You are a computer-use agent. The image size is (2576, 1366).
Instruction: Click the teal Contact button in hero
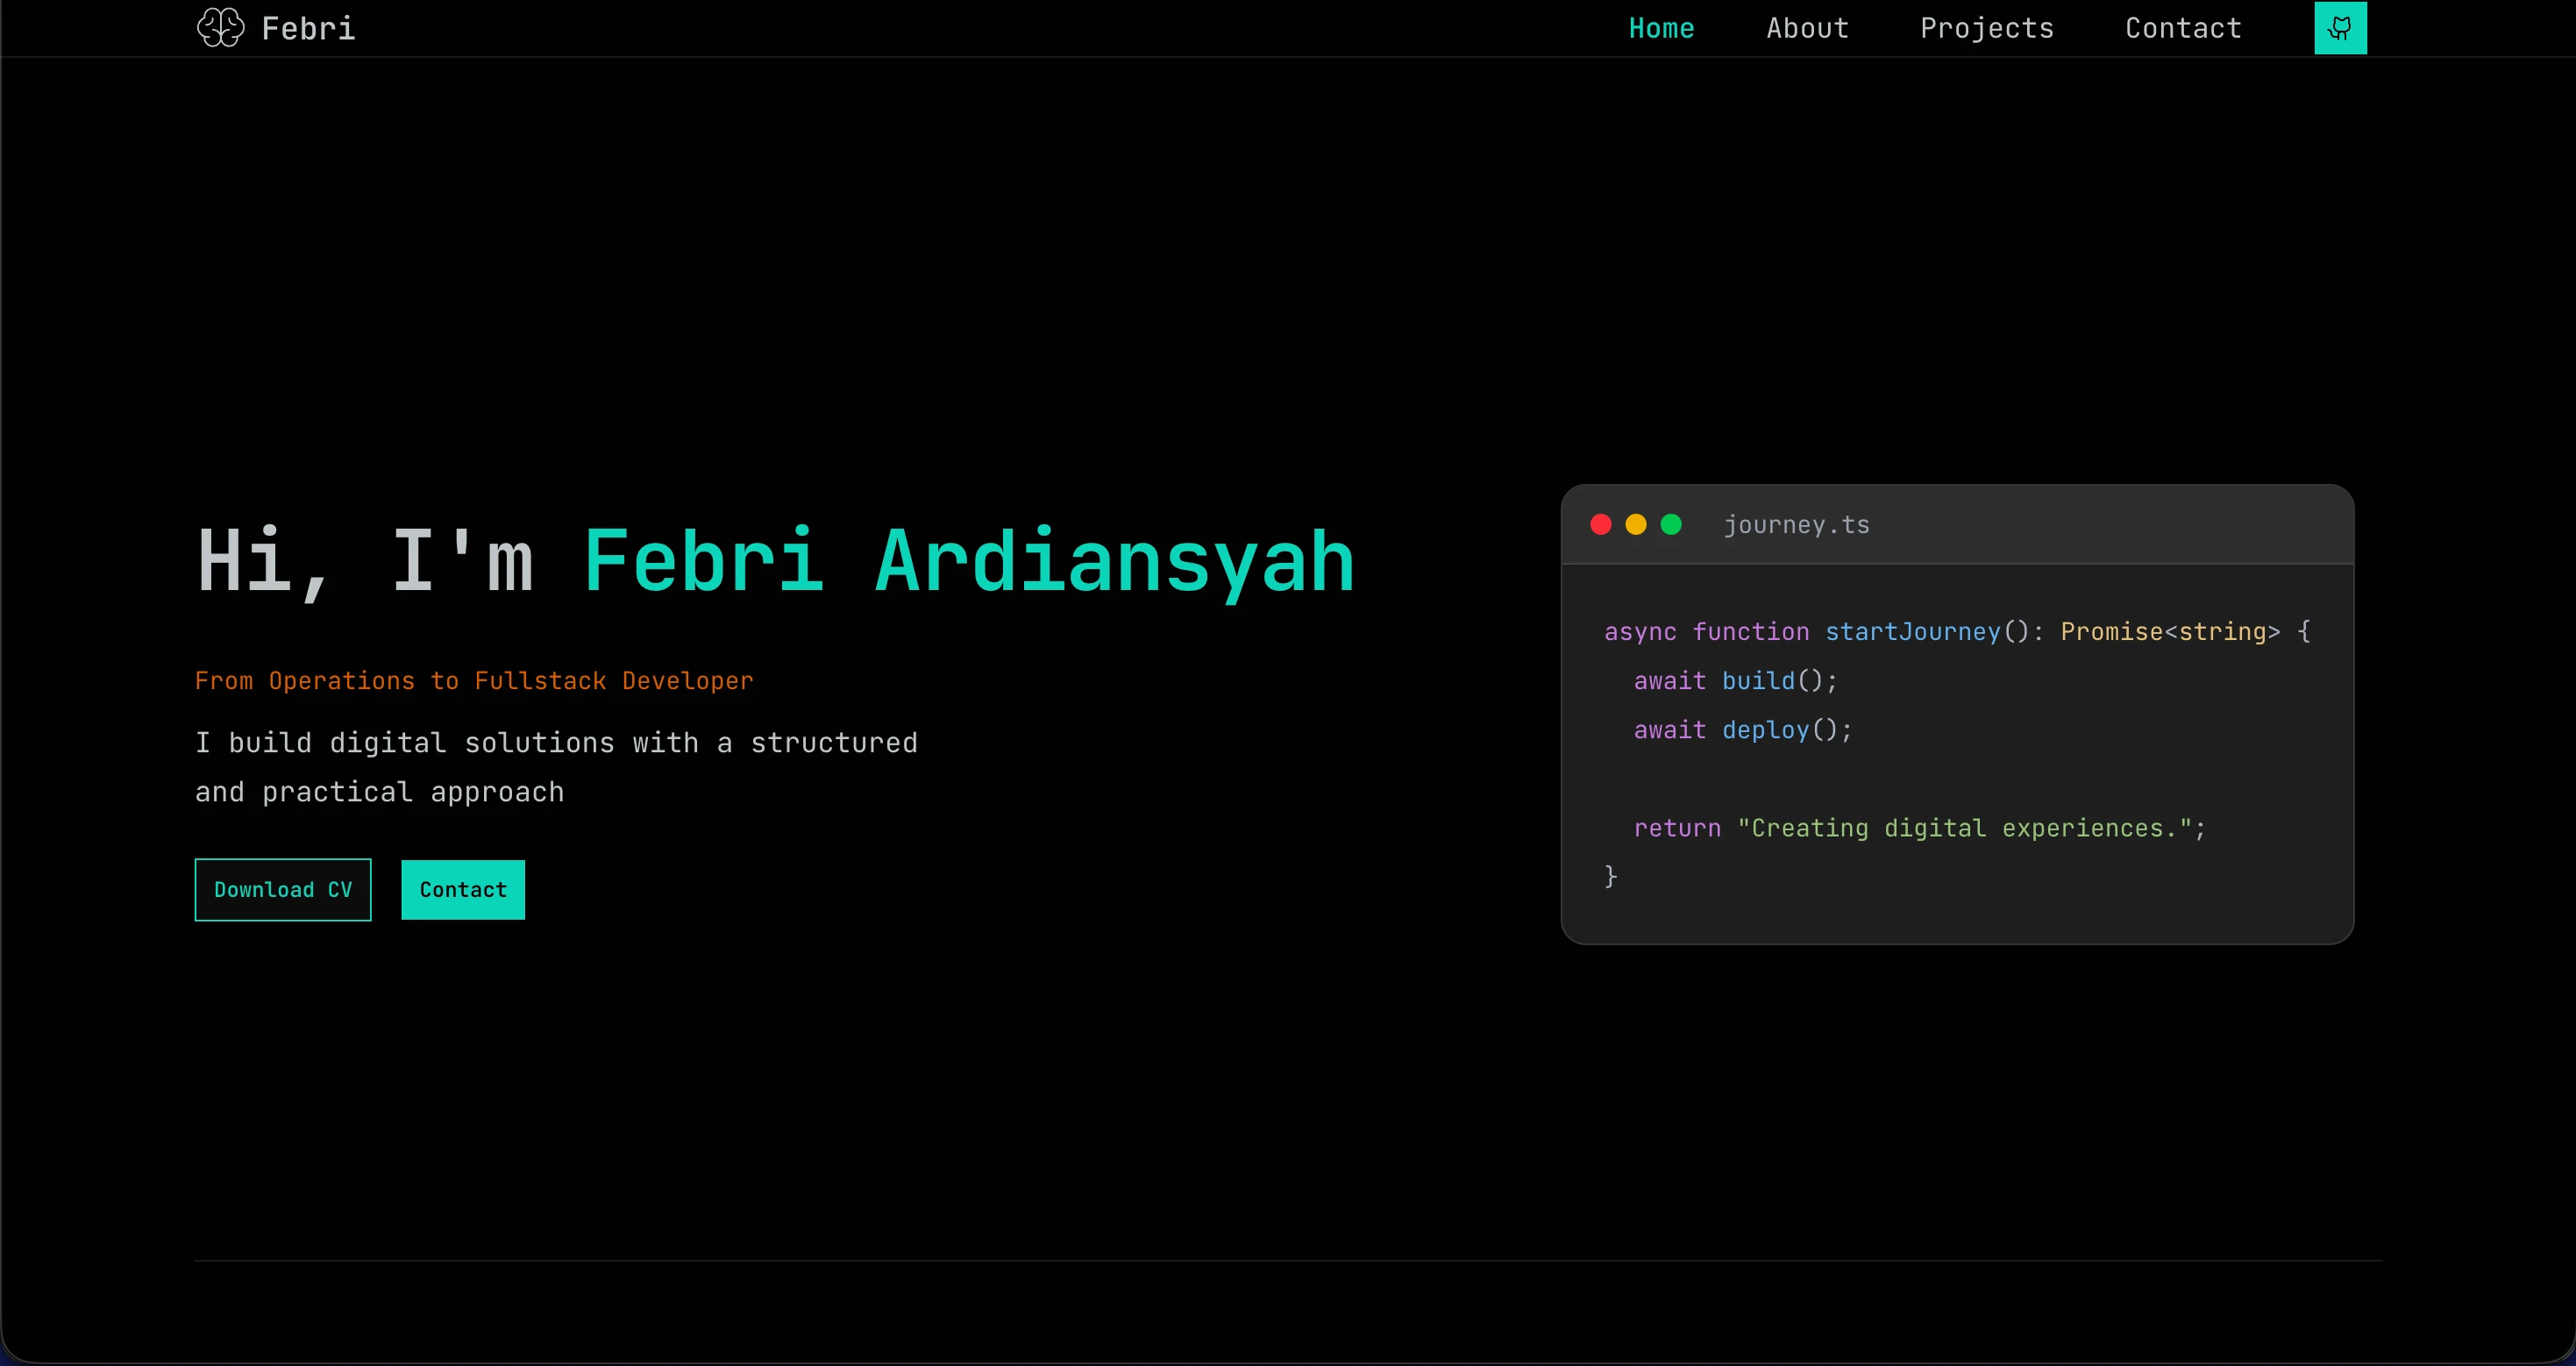[x=463, y=890]
